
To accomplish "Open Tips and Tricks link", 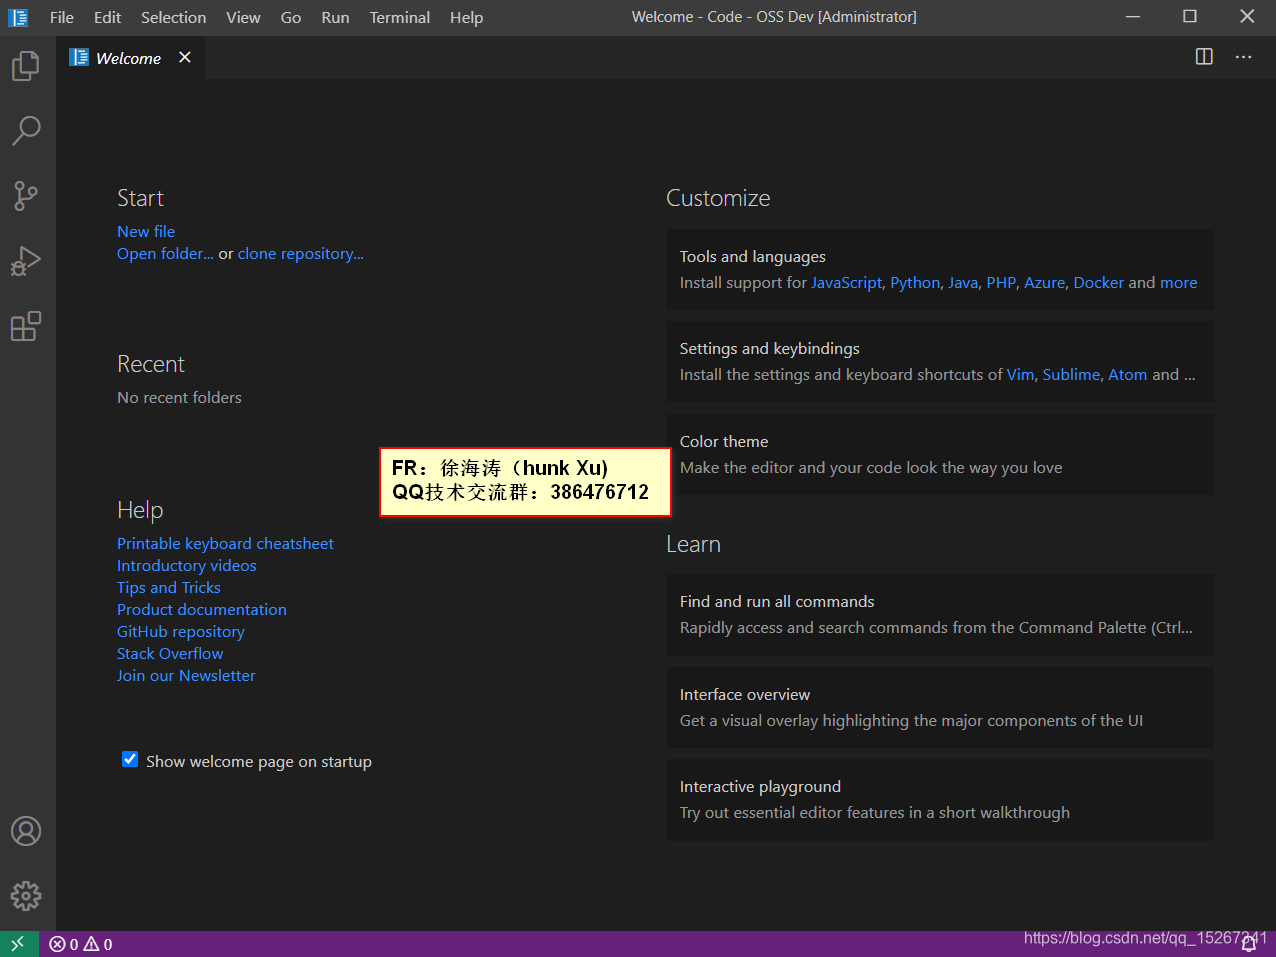I will [169, 587].
